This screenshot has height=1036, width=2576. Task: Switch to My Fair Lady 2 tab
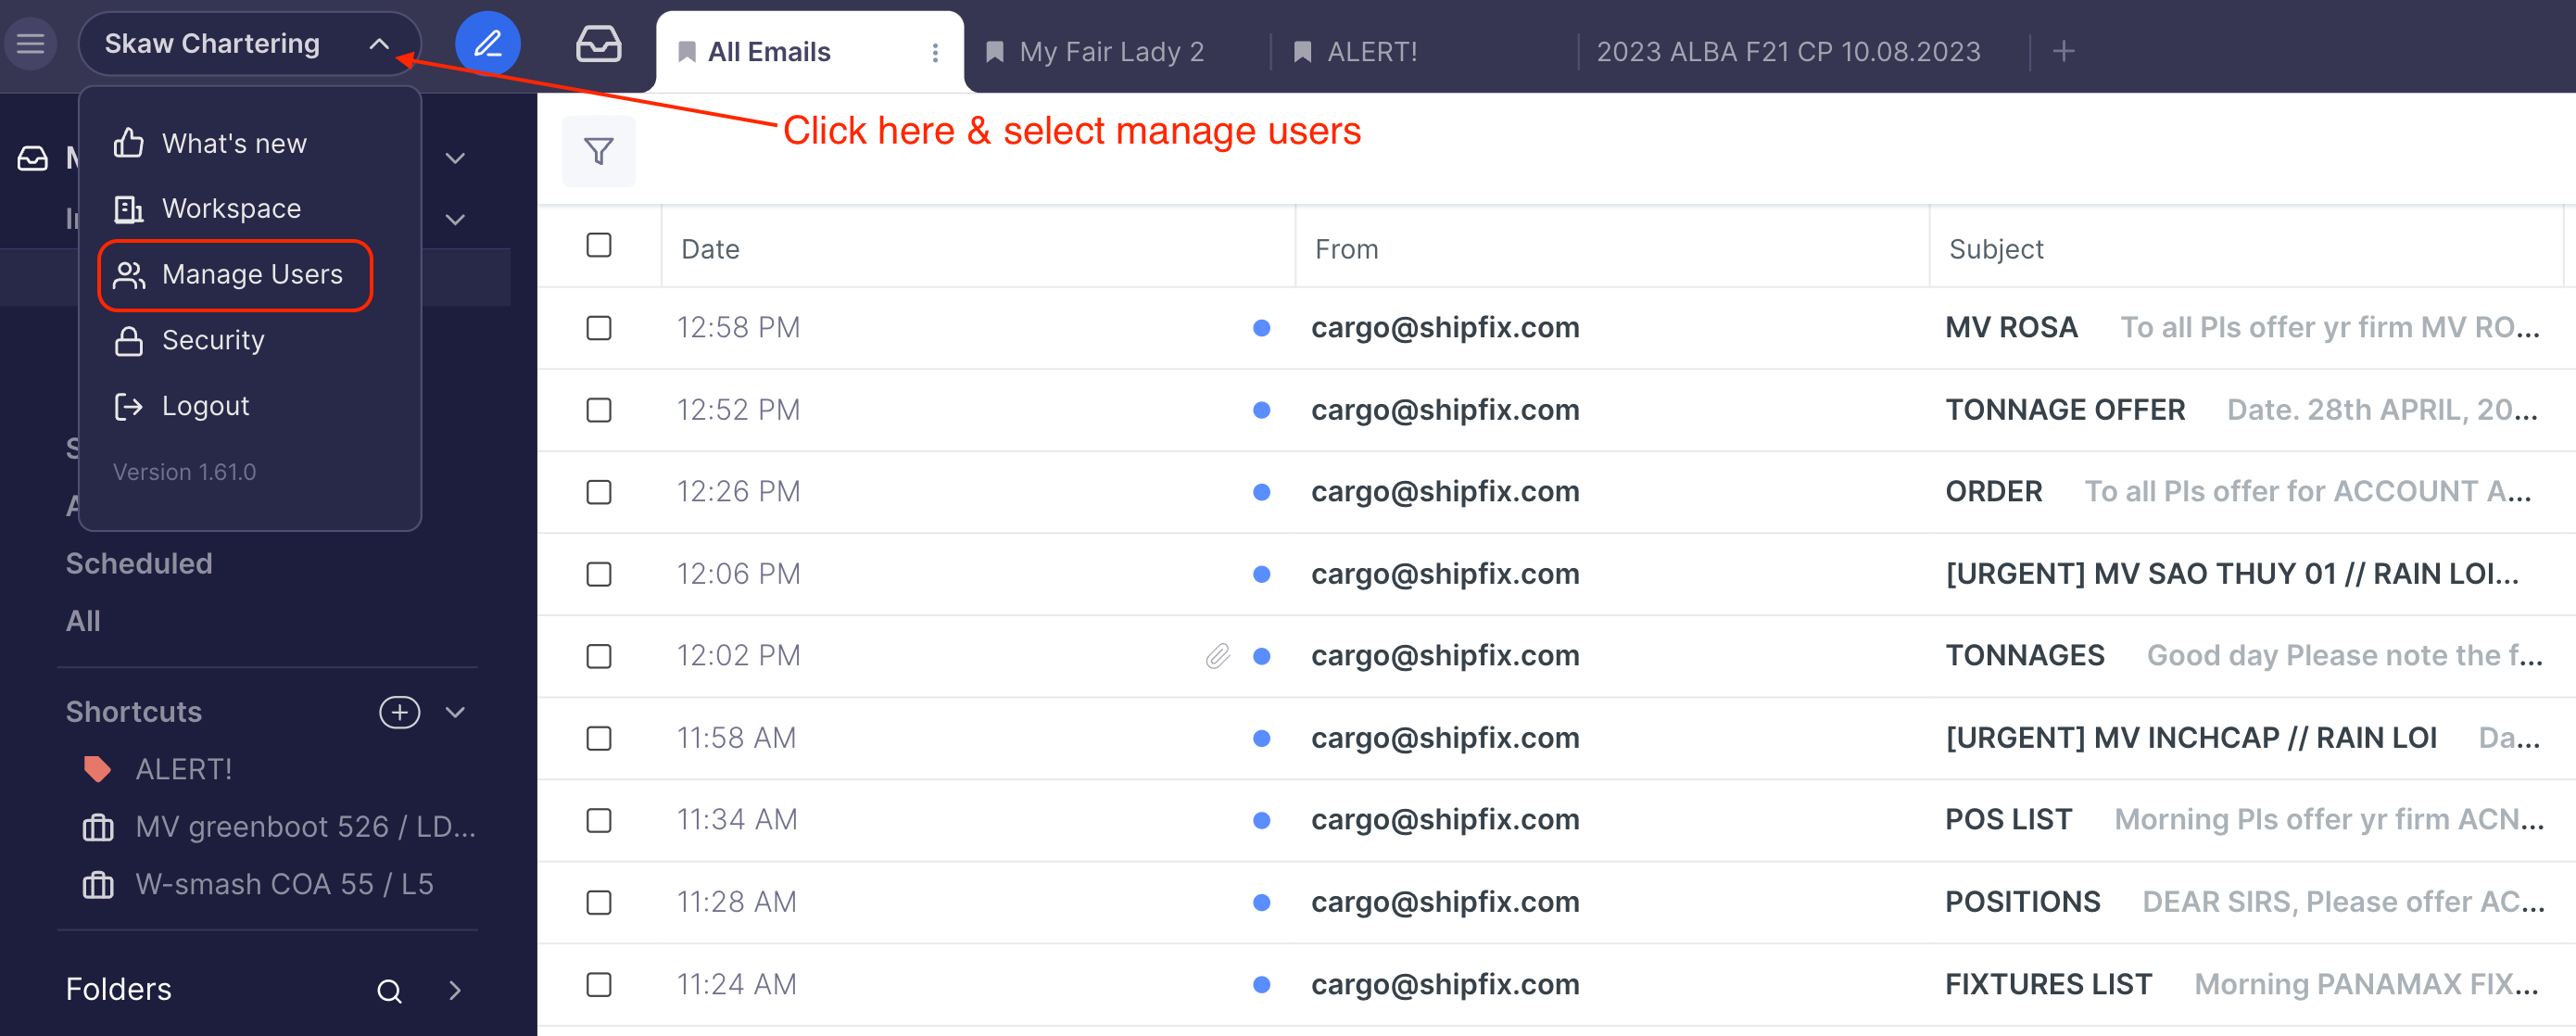coord(1110,52)
